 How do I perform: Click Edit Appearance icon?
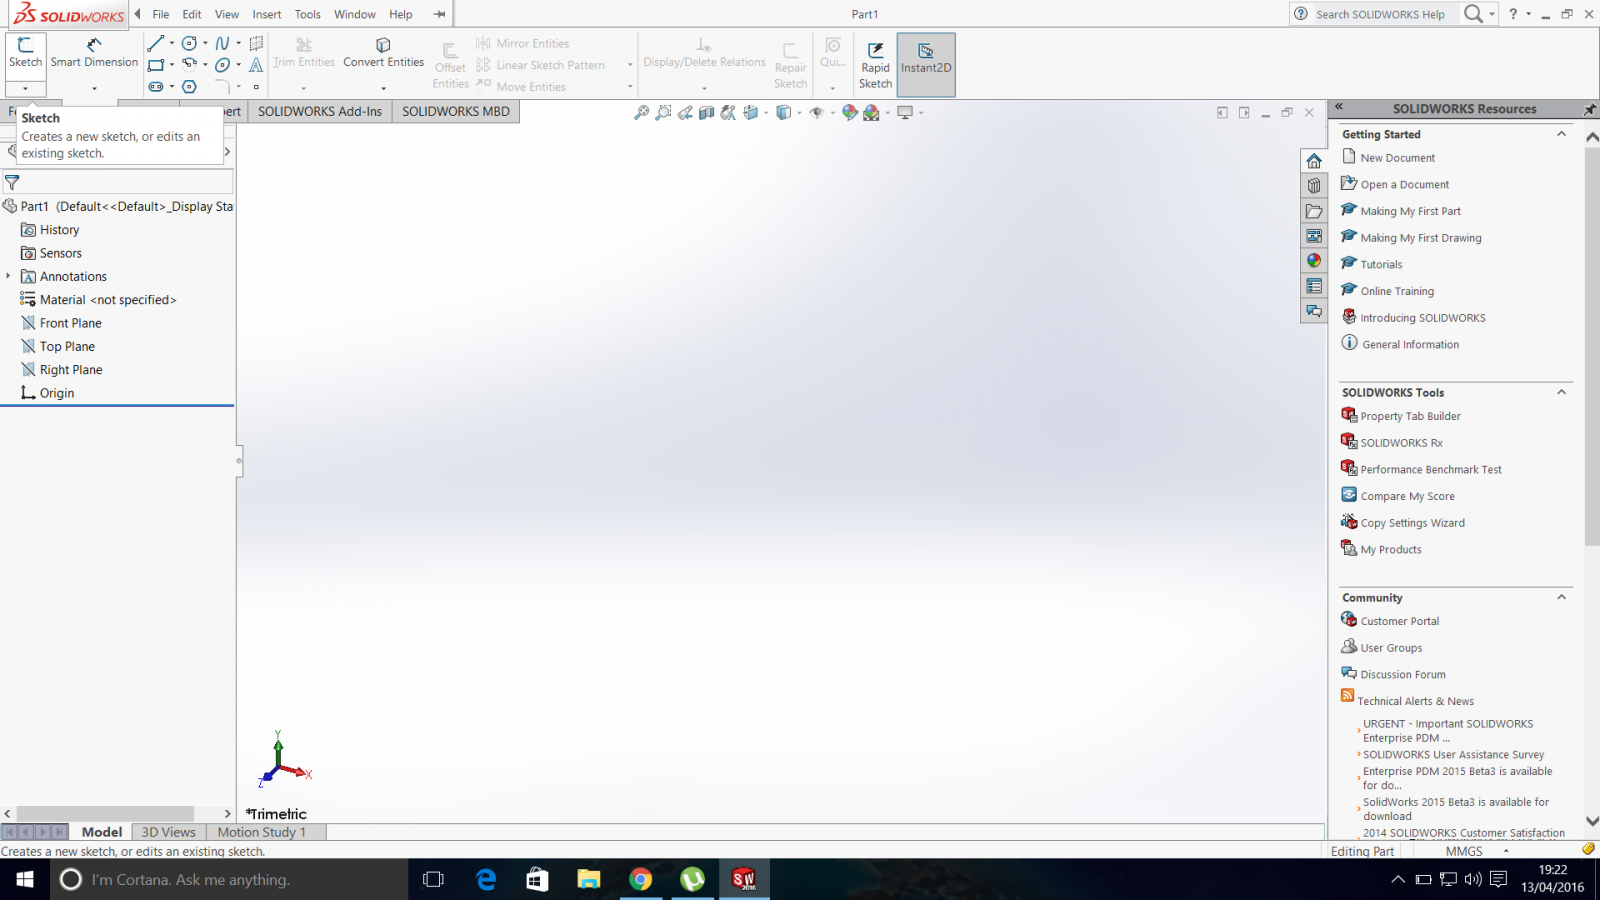pos(849,113)
